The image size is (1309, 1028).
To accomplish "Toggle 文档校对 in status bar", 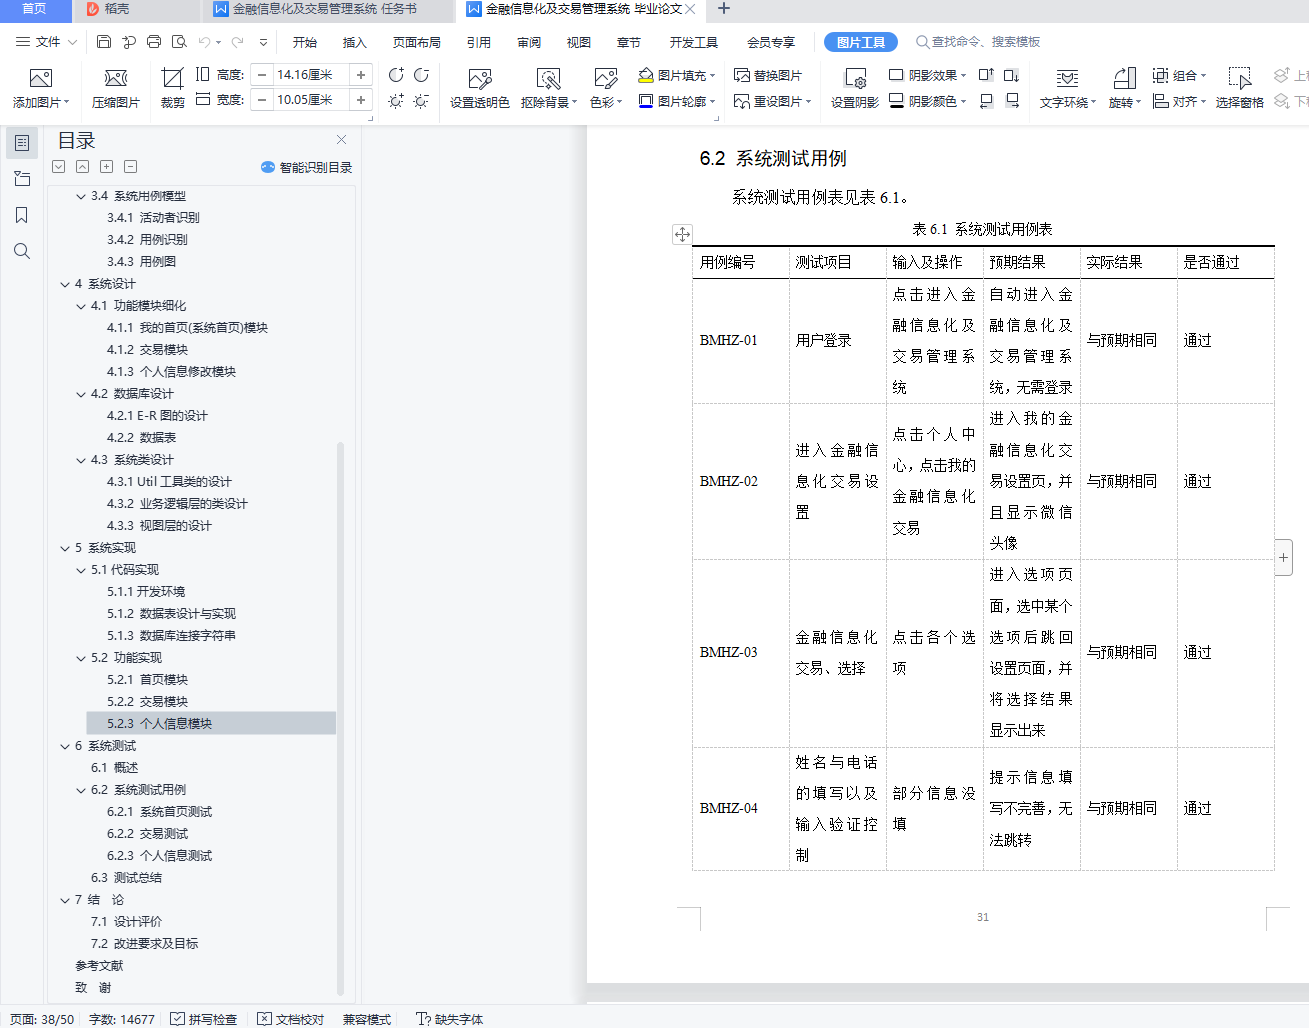I will 291,1019.
